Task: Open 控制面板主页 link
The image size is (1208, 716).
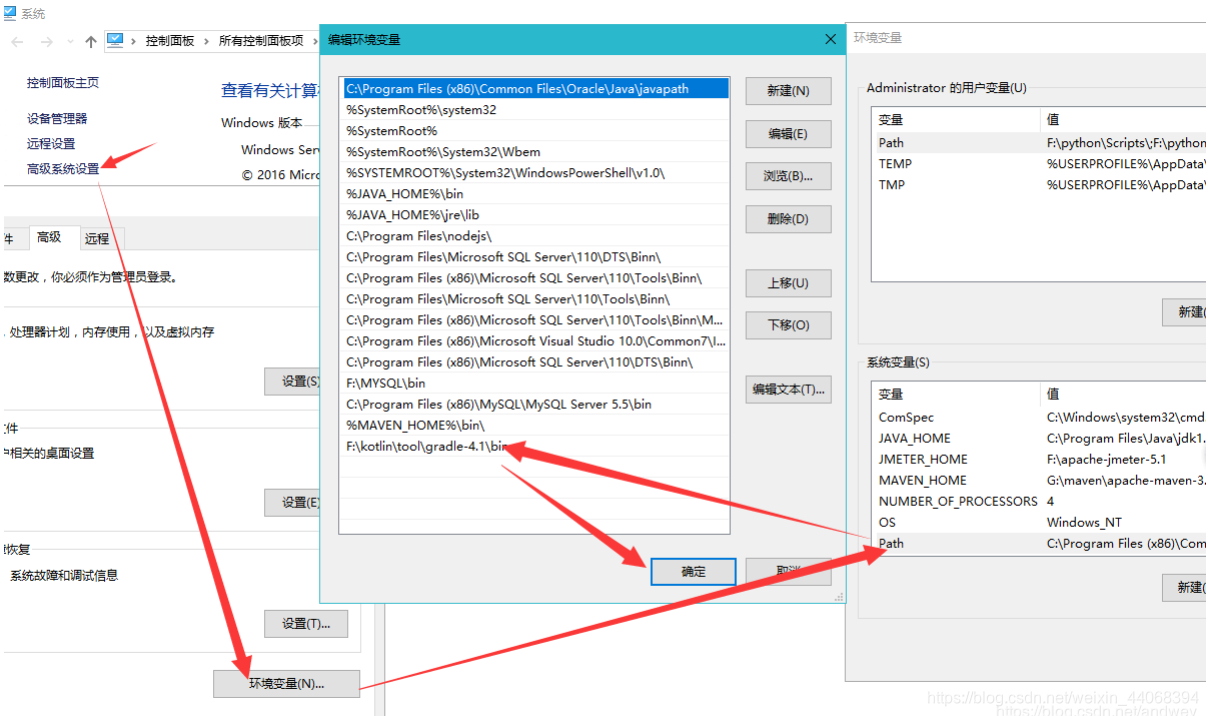Action: coord(63,83)
